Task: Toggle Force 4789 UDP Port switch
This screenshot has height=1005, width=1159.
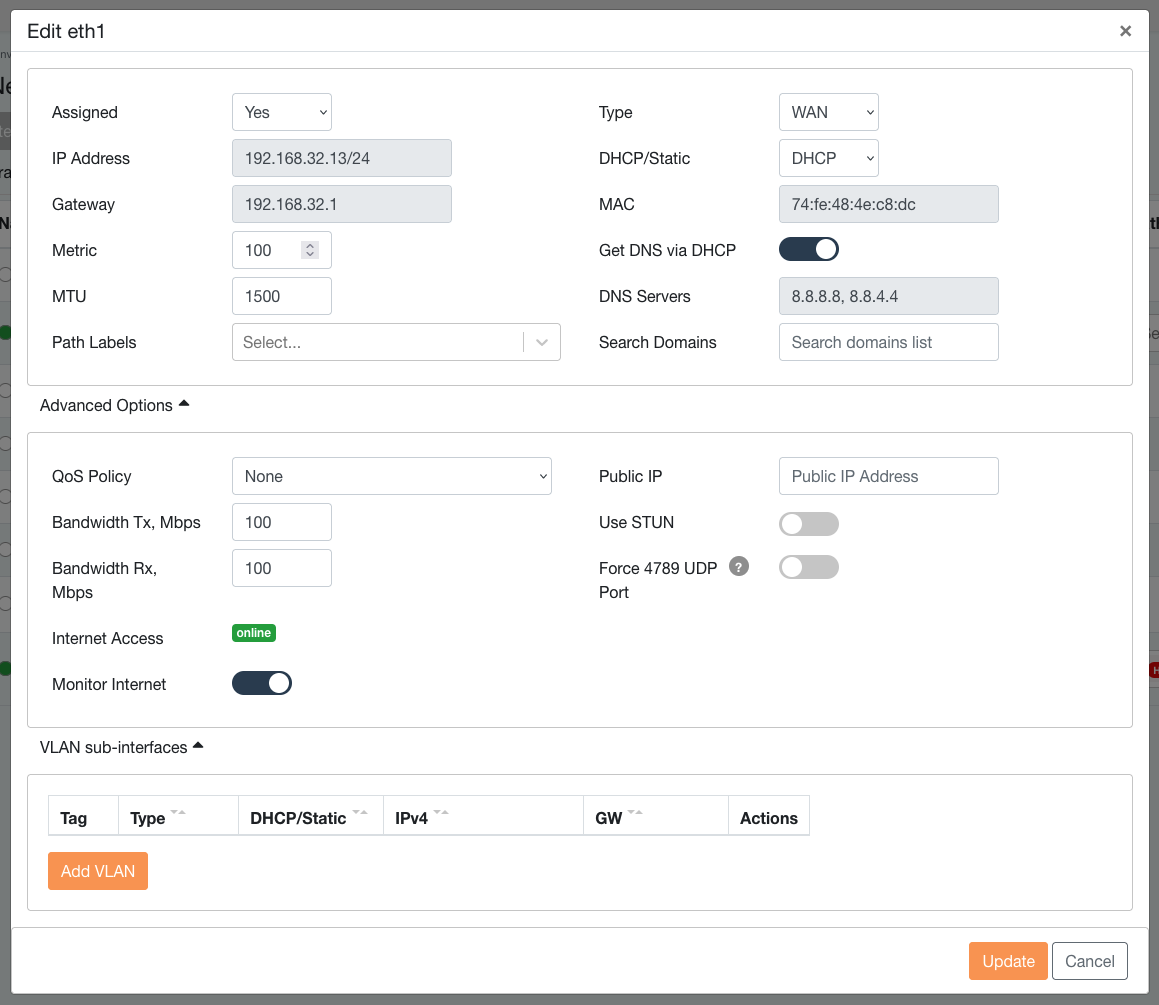Action: click(x=808, y=568)
